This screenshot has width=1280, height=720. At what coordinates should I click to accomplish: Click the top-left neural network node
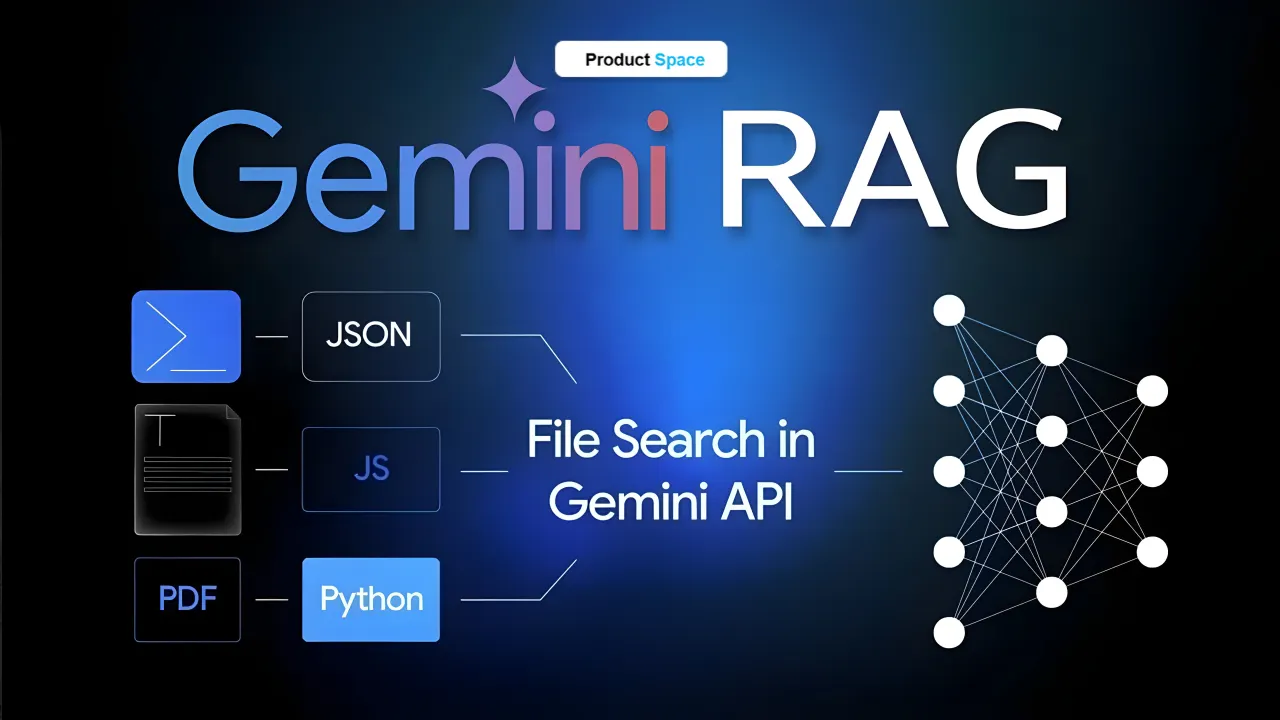(948, 310)
